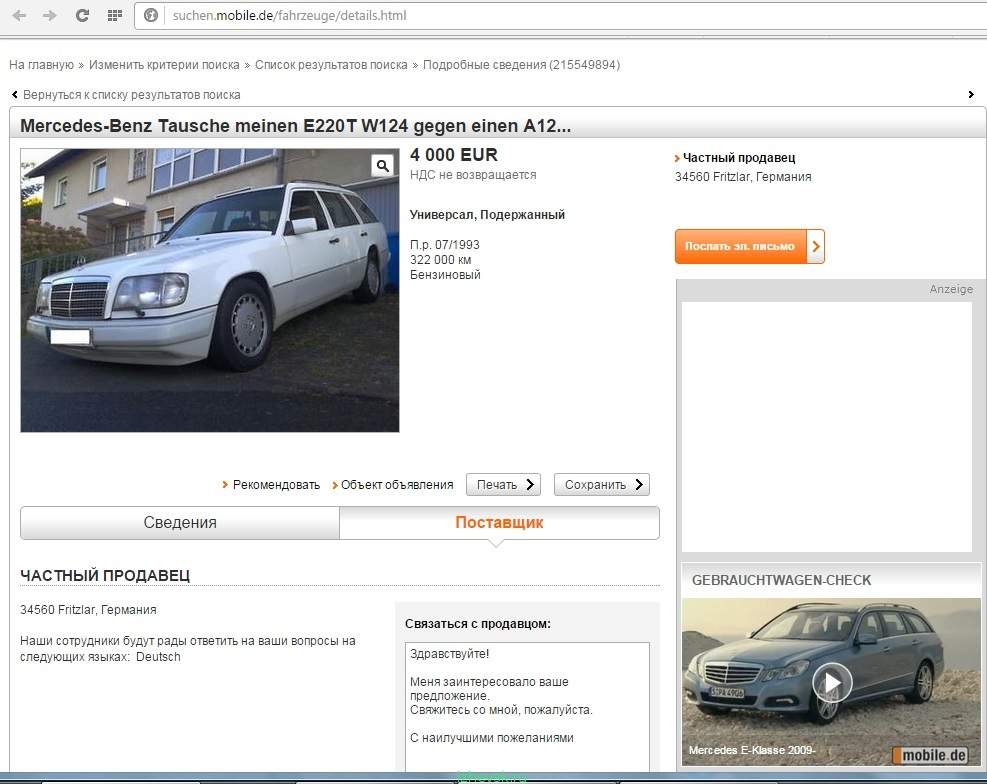Click the Сохранить button
The width and height of the screenshot is (987, 784).
tap(602, 484)
